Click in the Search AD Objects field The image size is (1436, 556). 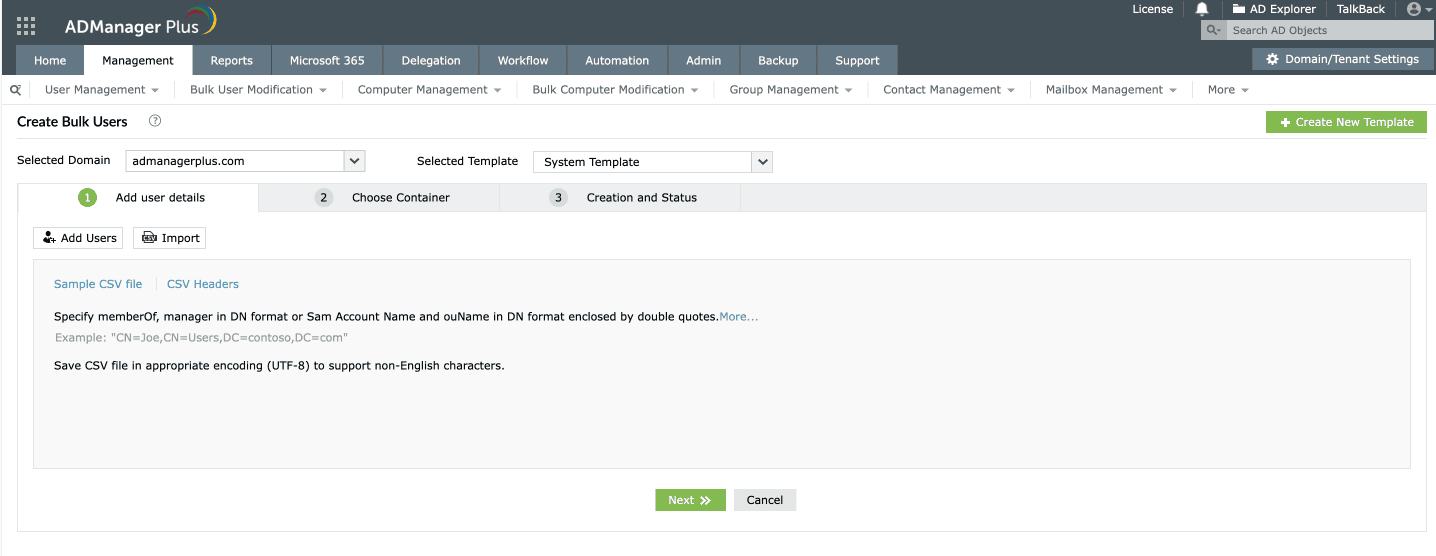pos(1320,30)
